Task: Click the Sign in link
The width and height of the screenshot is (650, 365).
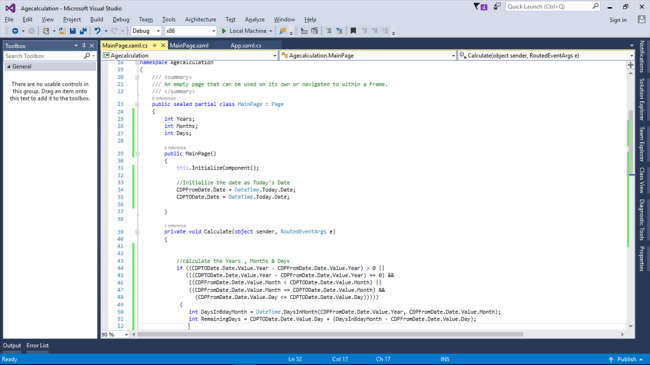Action: click(x=618, y=20)
